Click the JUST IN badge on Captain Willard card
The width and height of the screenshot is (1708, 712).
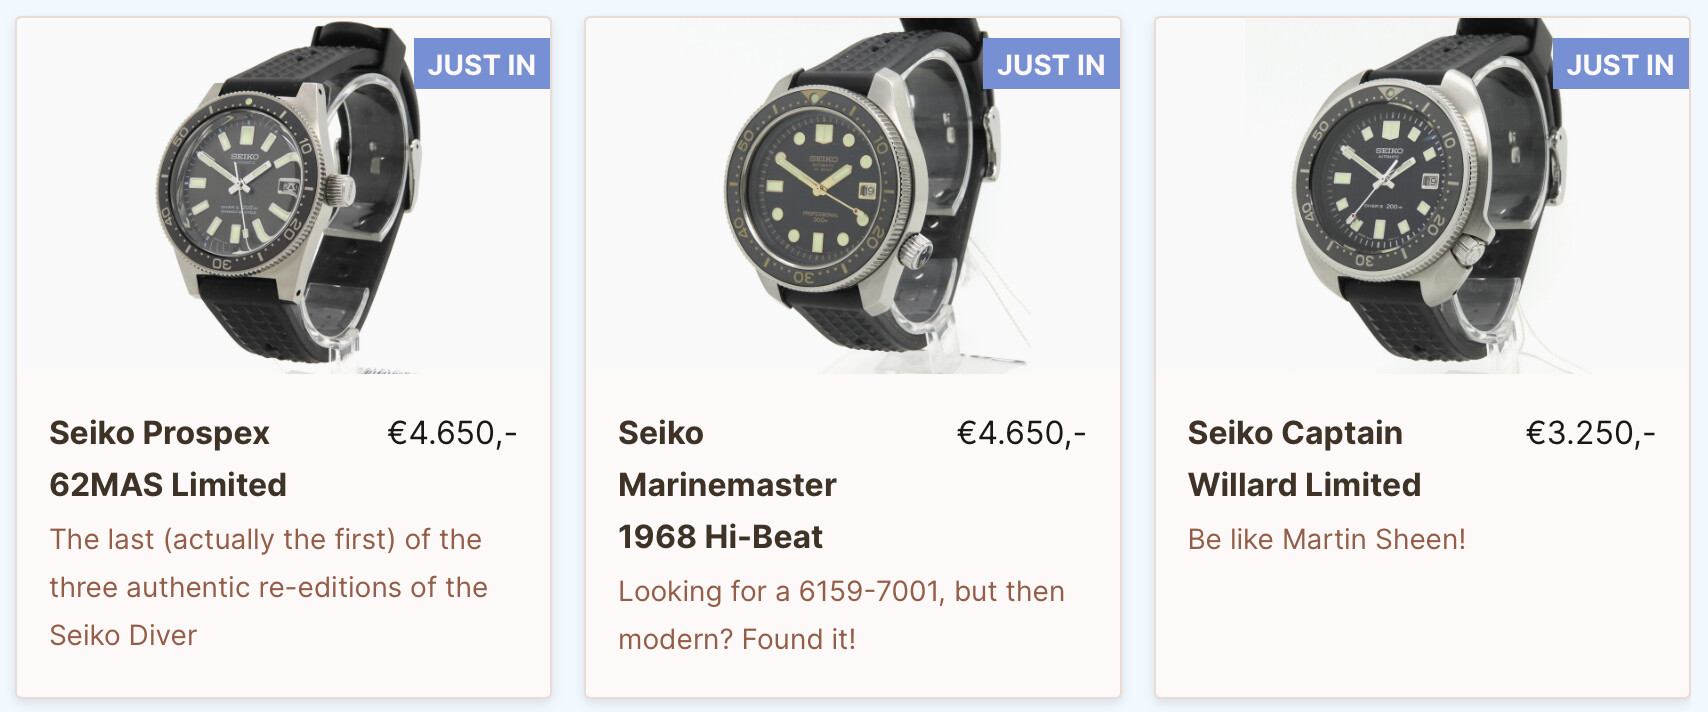pos(1620,64)
